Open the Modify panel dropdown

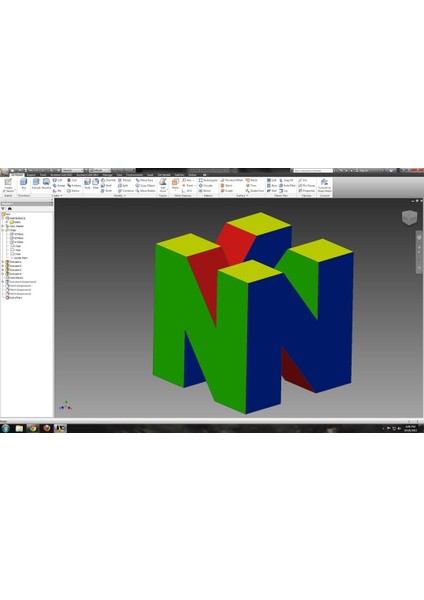tap(120, 196)
